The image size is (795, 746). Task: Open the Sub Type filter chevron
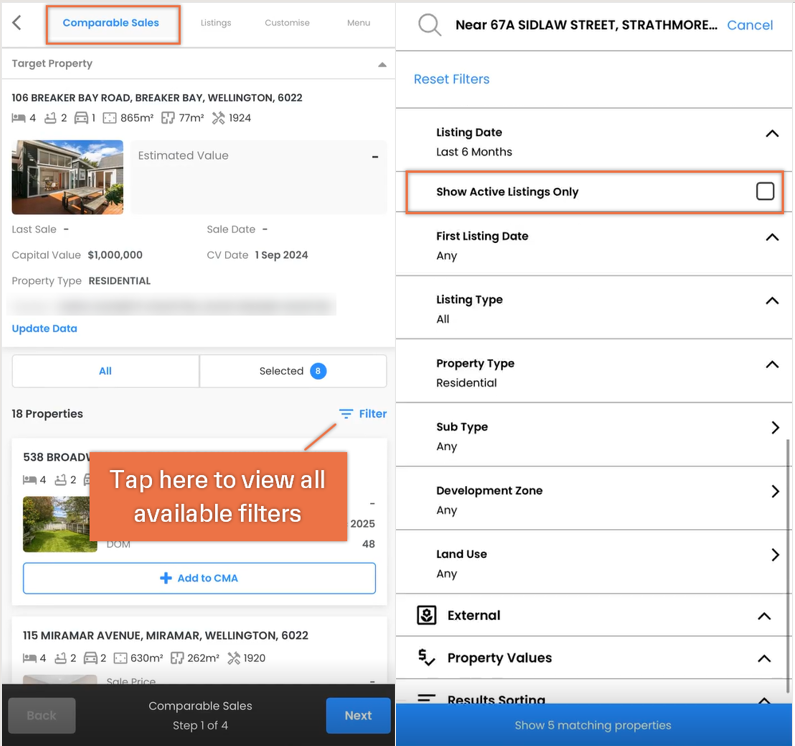775,428
